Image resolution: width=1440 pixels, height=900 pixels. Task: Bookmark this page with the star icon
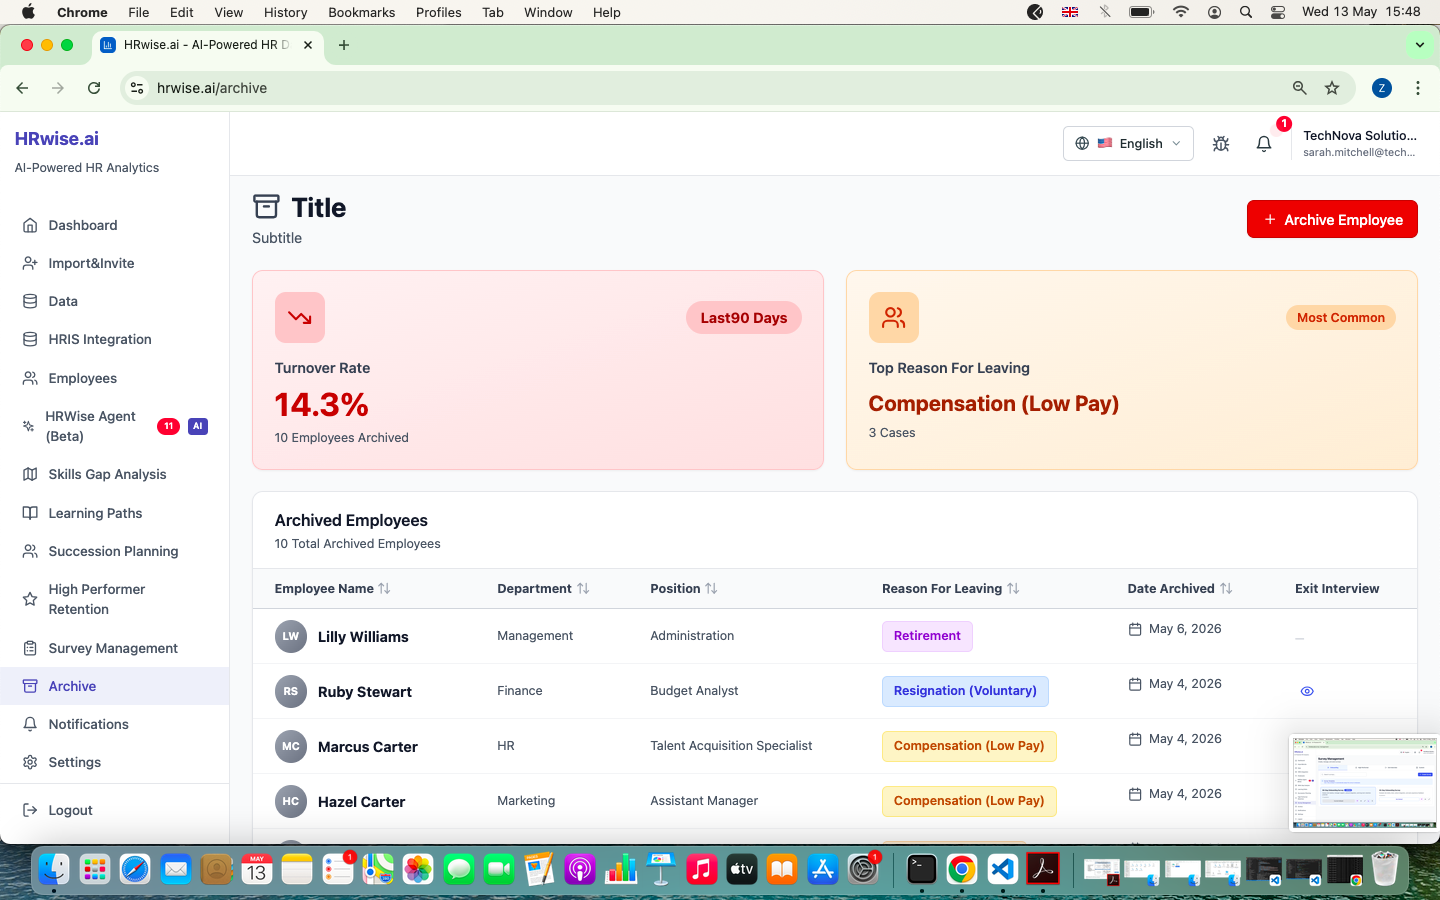click(1332, 88)
